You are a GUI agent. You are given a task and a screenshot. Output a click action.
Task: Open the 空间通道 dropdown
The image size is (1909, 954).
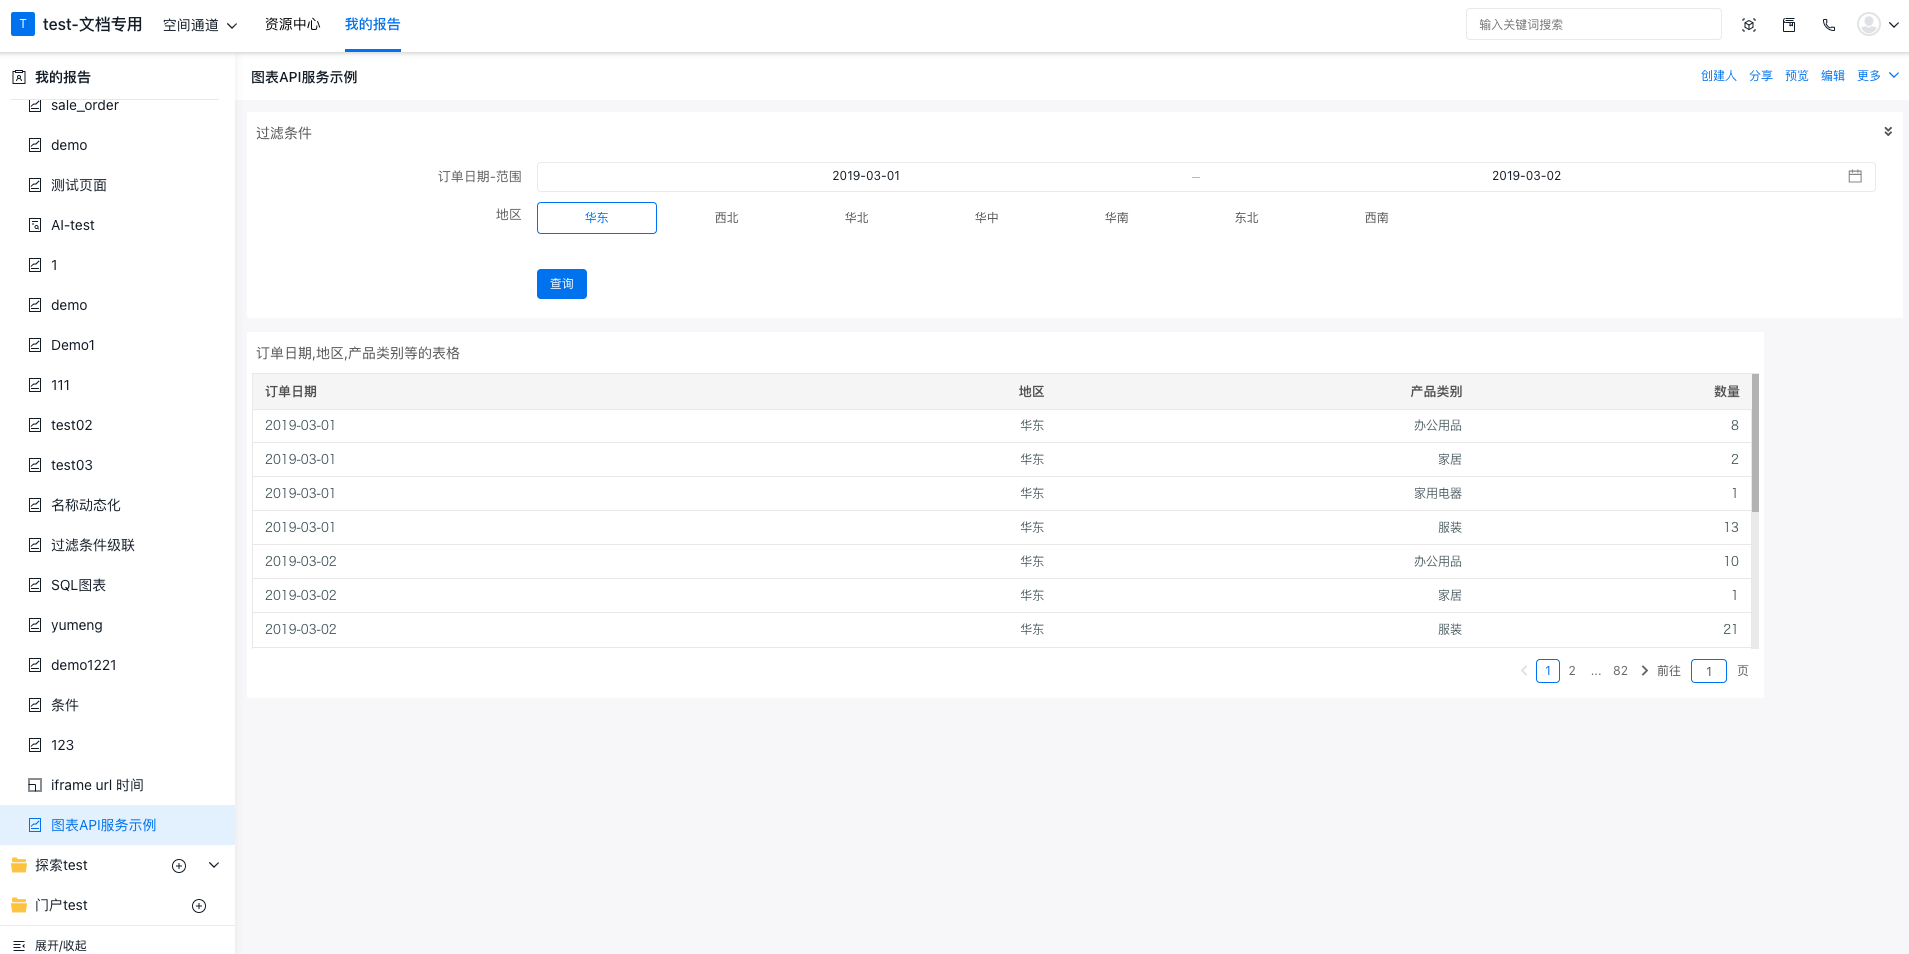[200, 25]
